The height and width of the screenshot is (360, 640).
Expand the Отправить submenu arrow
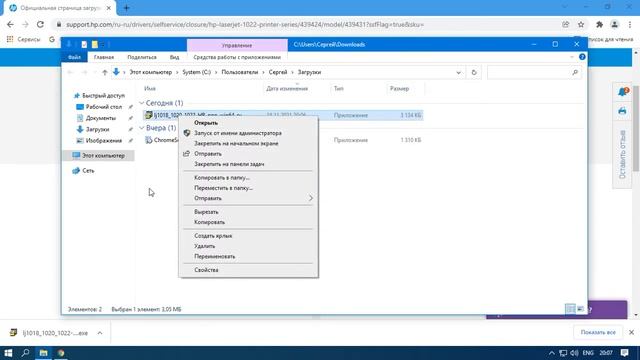coord(311,198)
